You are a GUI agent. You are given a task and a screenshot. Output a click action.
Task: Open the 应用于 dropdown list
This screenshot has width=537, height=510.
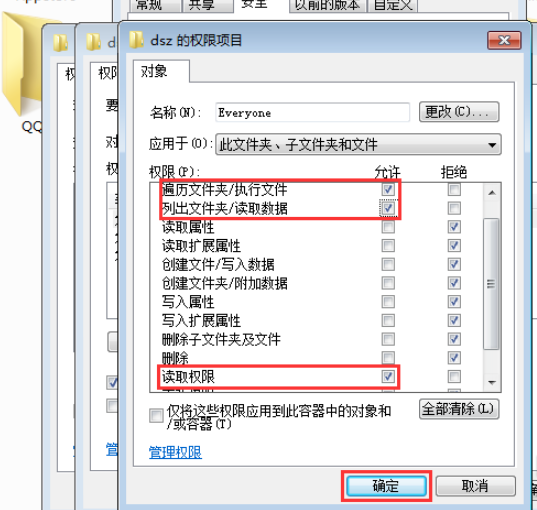358,145
